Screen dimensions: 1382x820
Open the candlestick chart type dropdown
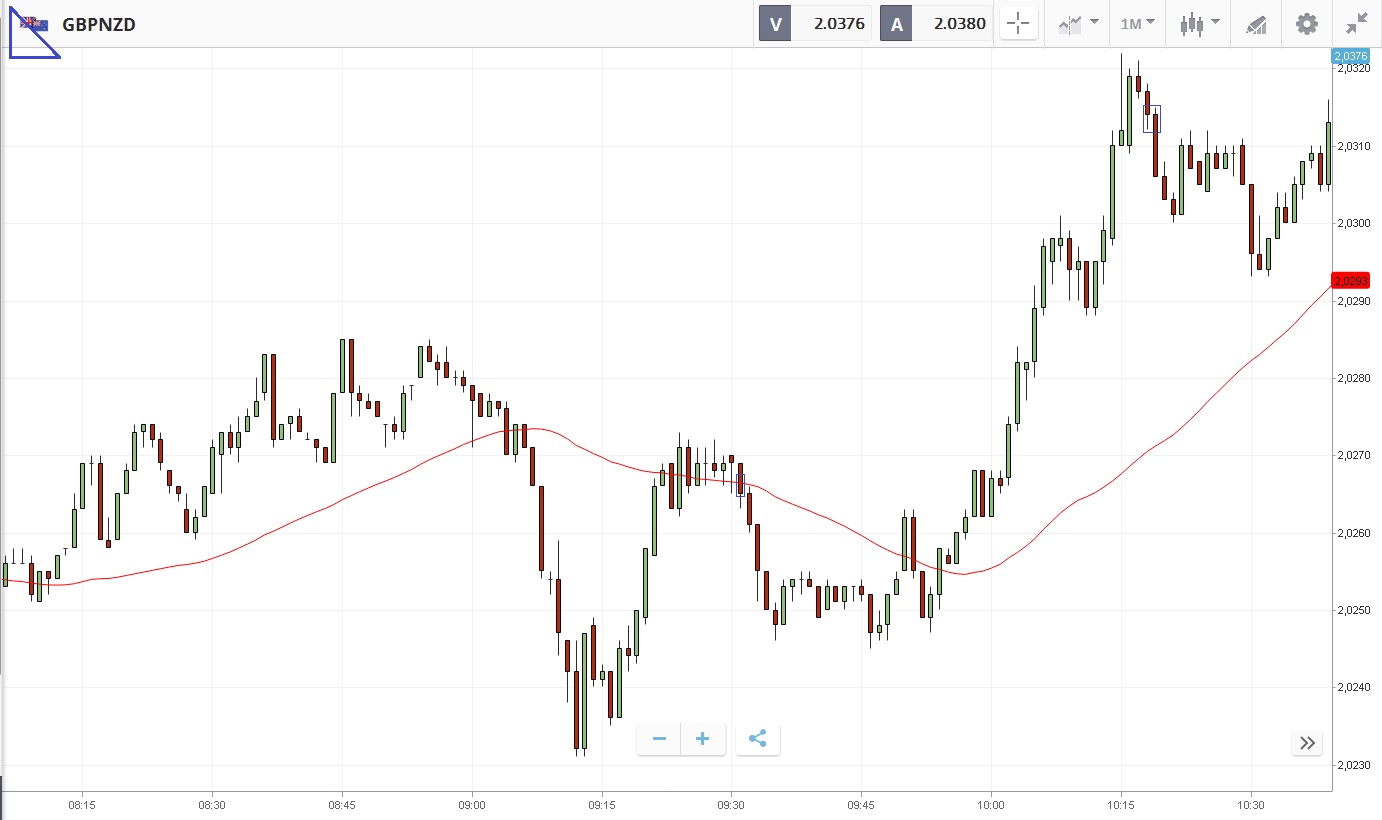point(1199,24)
